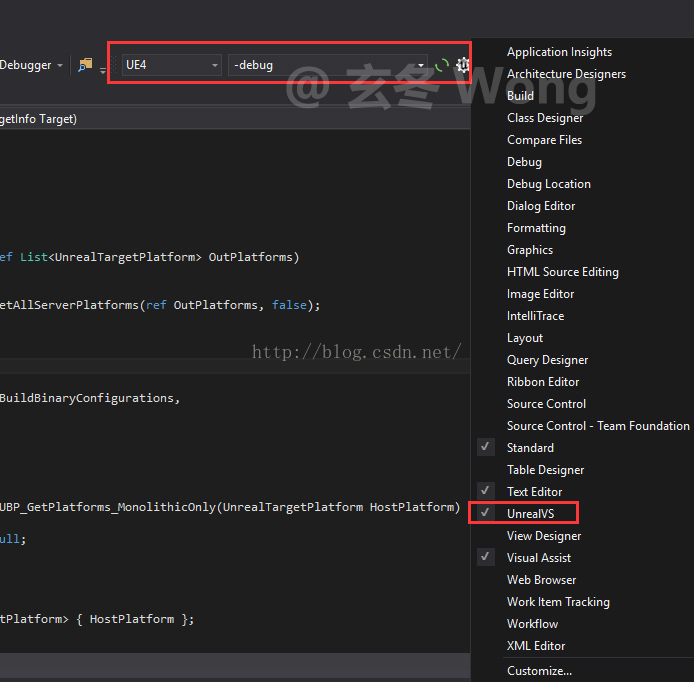Enable the View Designer toolbar
The height and width of the screenshot is (682, 694).
click(544, 536)
